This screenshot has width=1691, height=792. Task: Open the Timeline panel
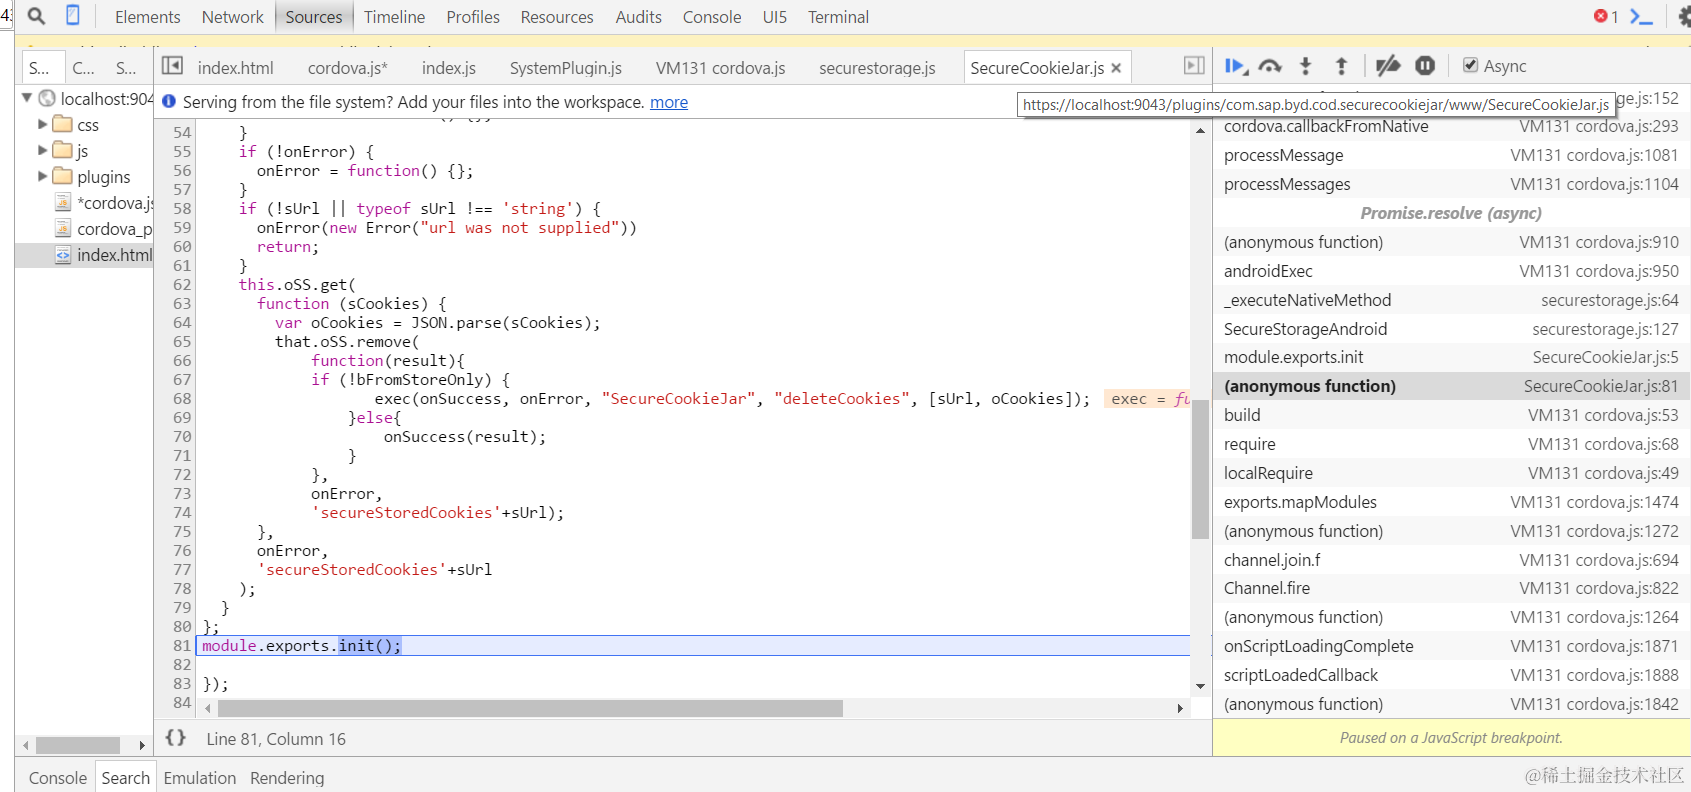coord(394,17)
